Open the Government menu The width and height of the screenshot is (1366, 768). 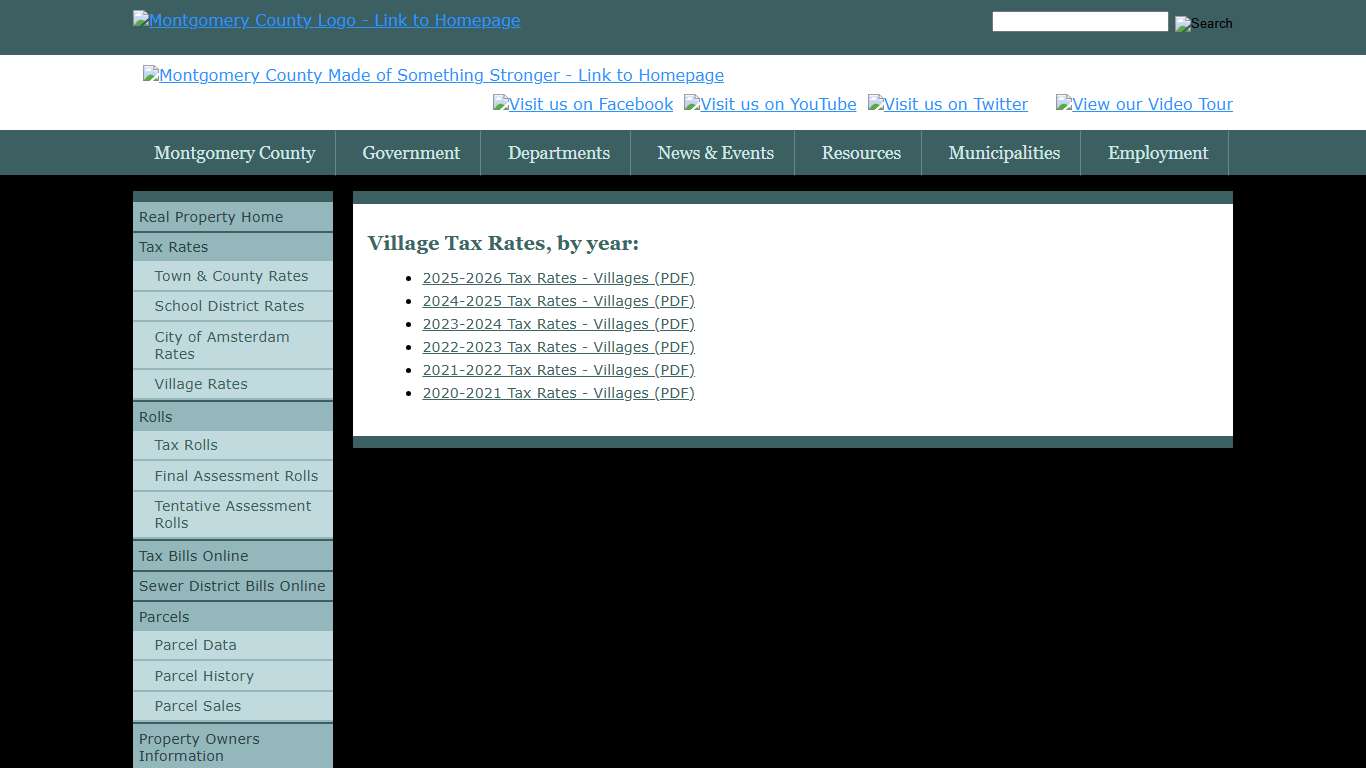(x=411, y=153)
